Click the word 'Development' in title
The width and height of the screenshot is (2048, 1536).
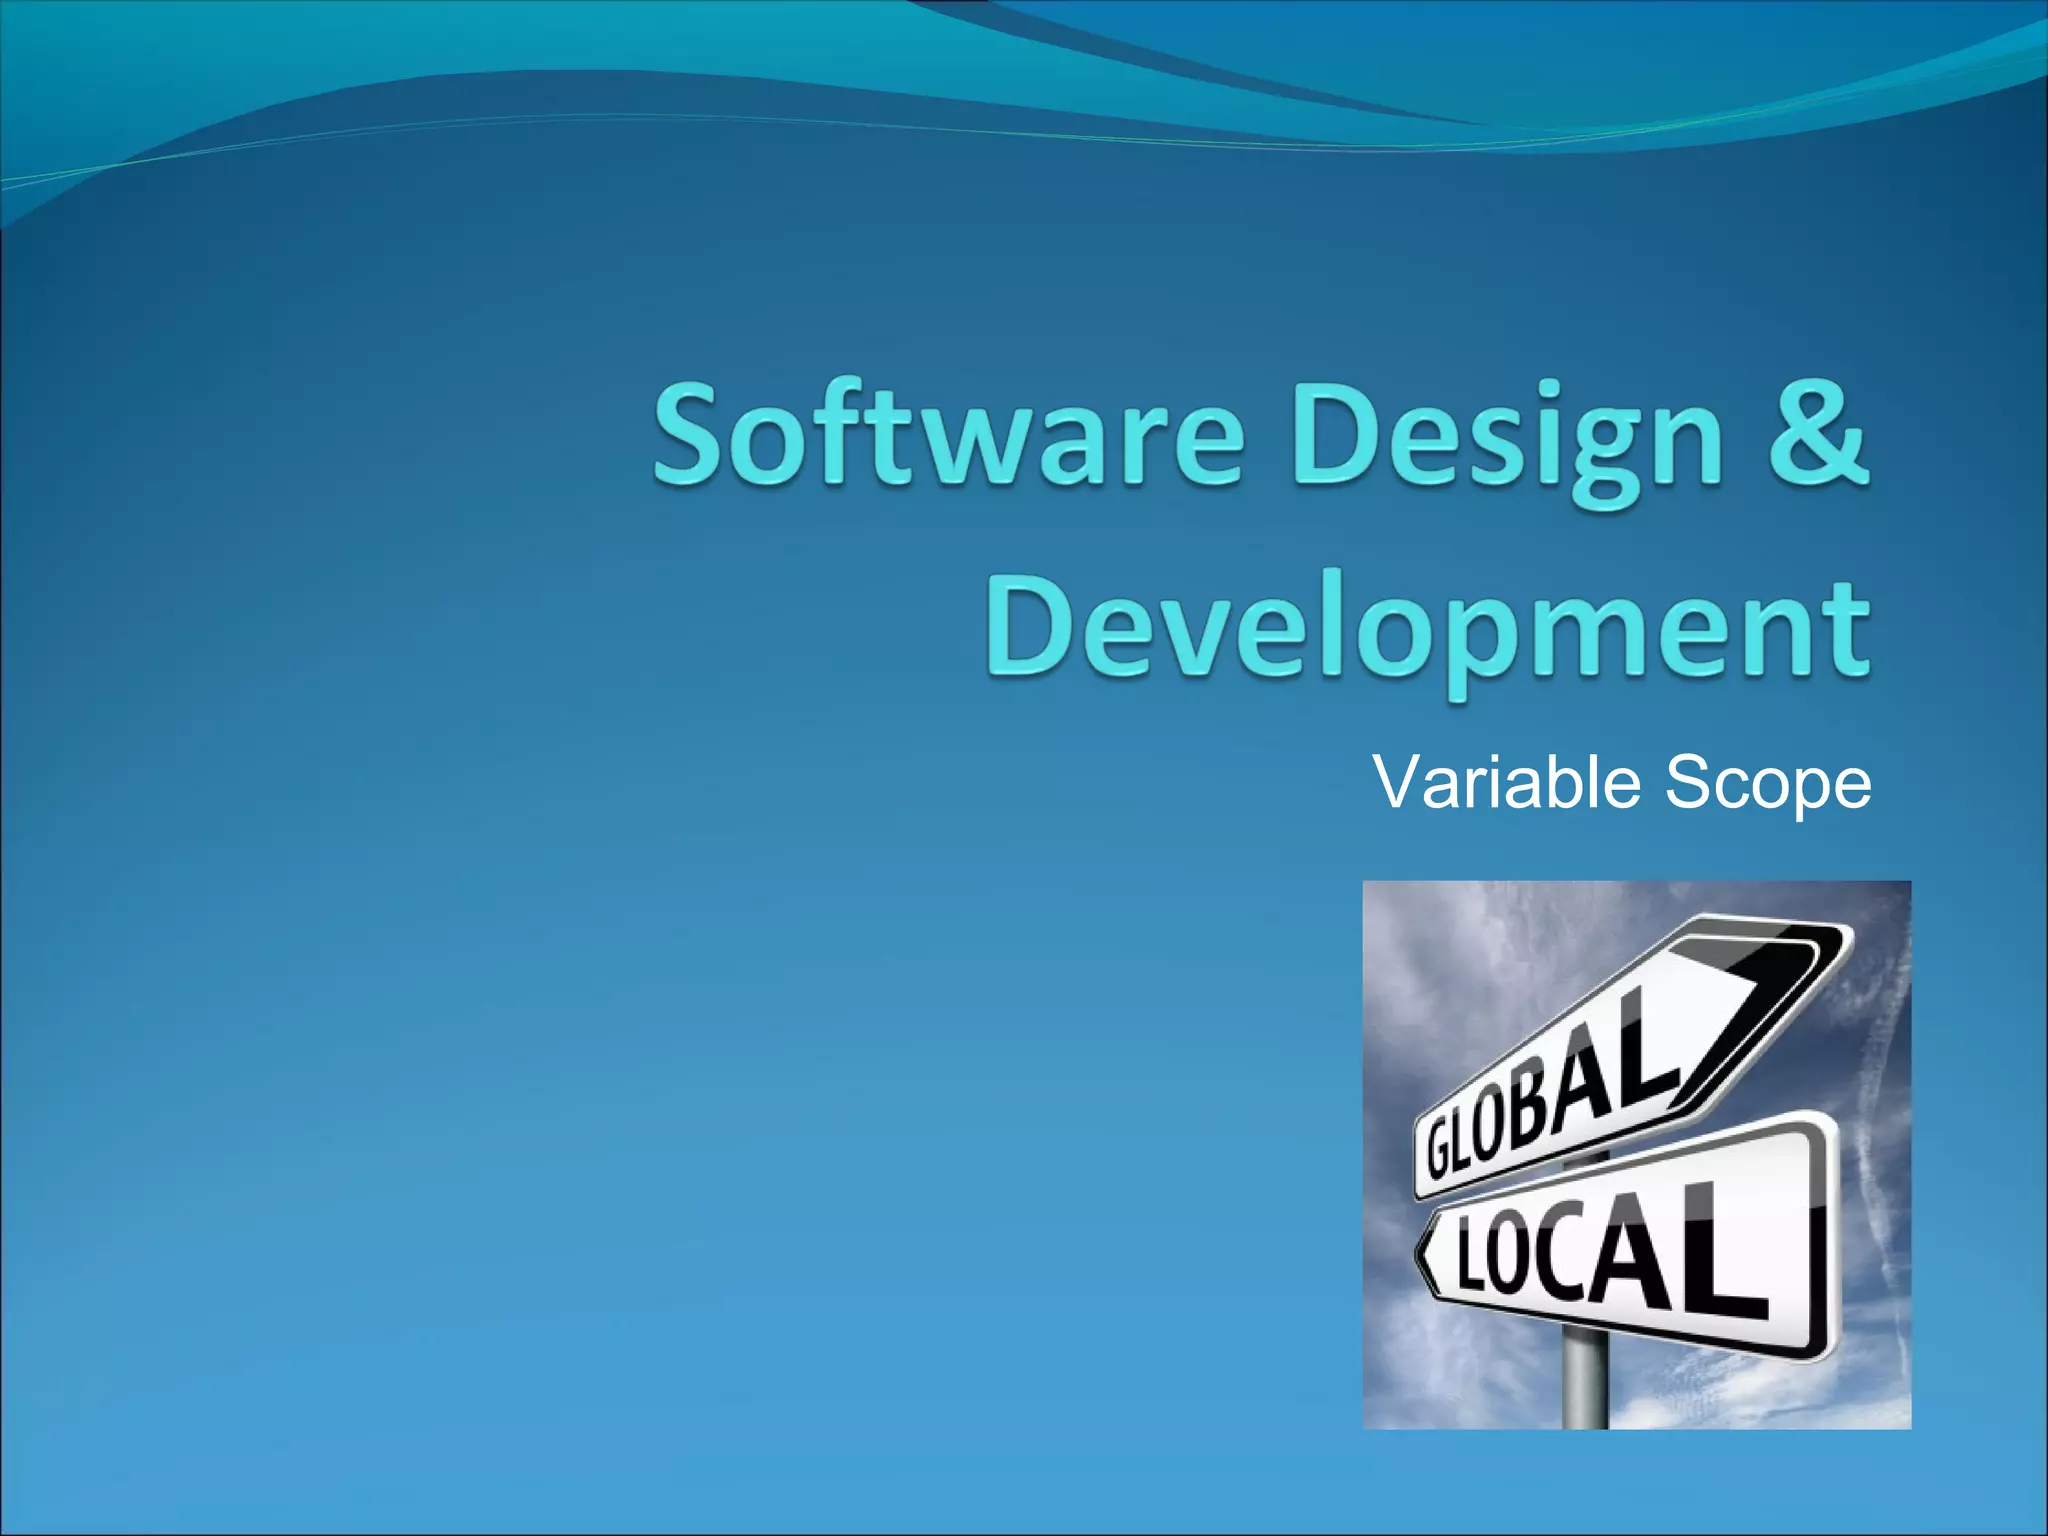[1428, 630]
